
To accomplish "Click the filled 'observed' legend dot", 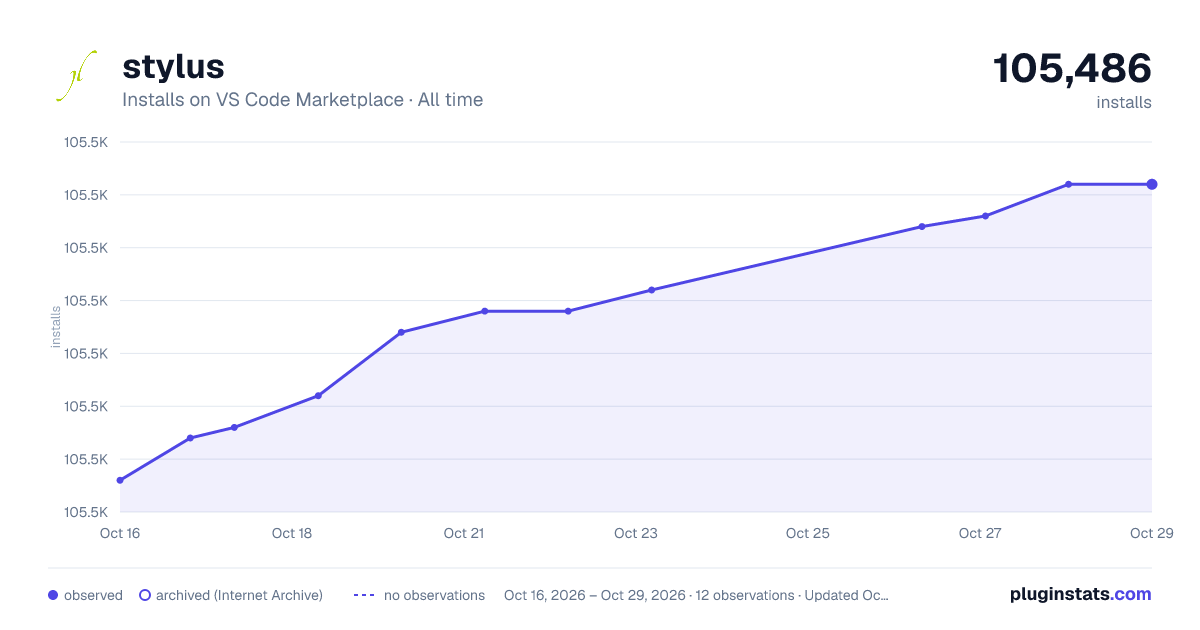I will pos(53,595).
